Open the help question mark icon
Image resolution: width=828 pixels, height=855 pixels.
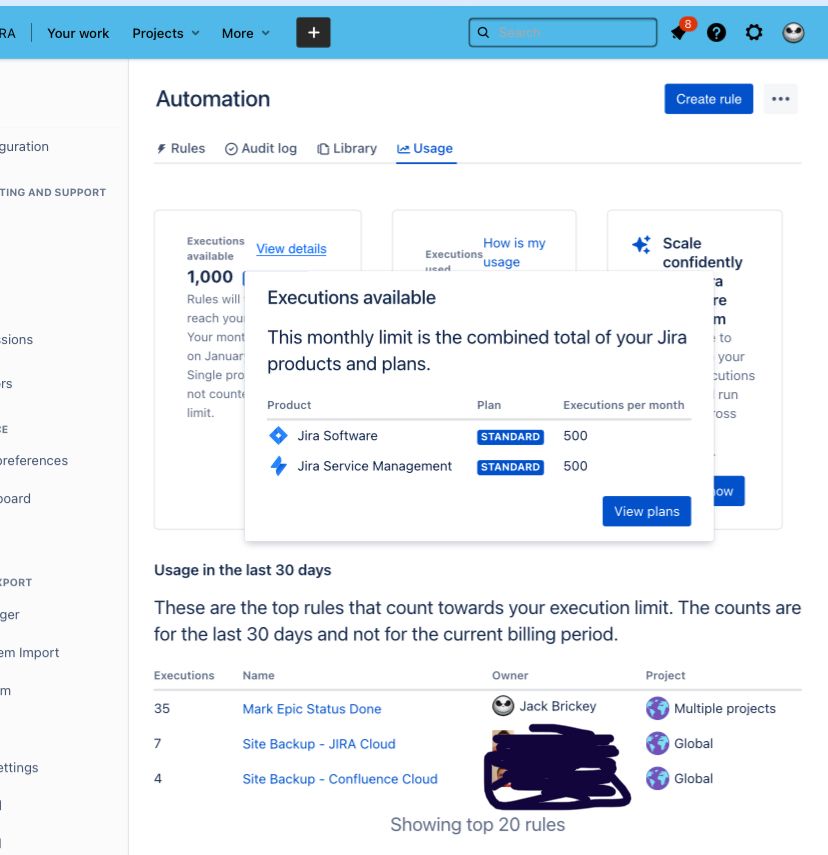tap(716, 33)
